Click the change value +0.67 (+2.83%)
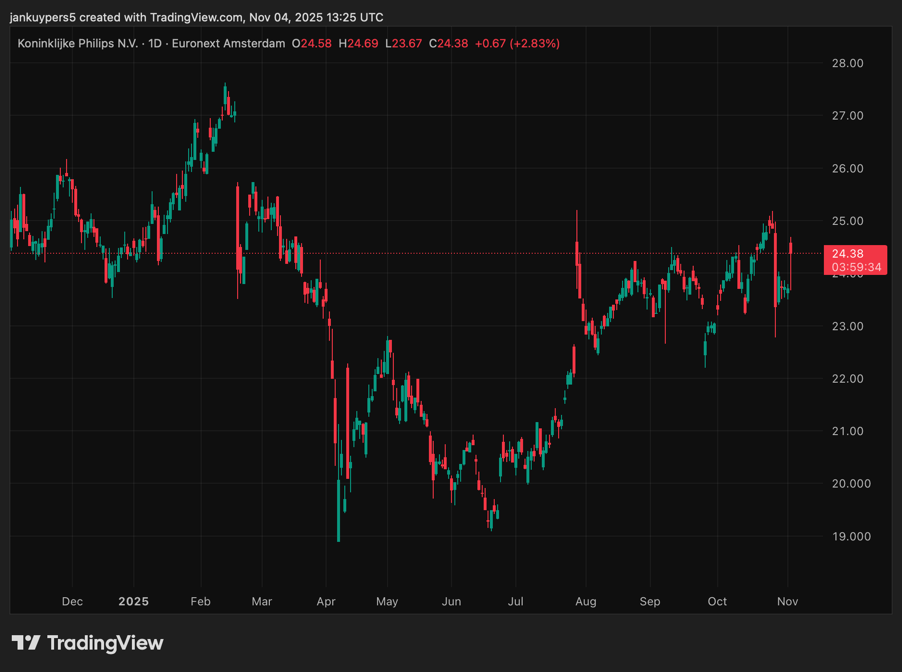 pyautogui.click(x=517, y=43)
